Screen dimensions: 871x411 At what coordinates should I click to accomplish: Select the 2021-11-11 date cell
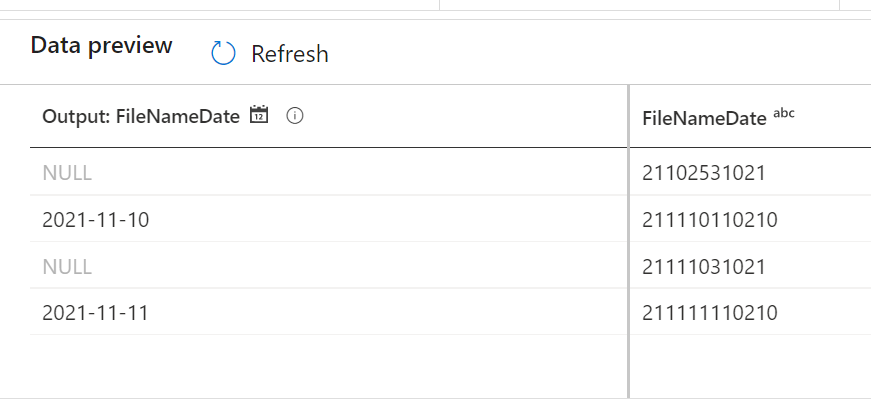click(x=328, y=313)
